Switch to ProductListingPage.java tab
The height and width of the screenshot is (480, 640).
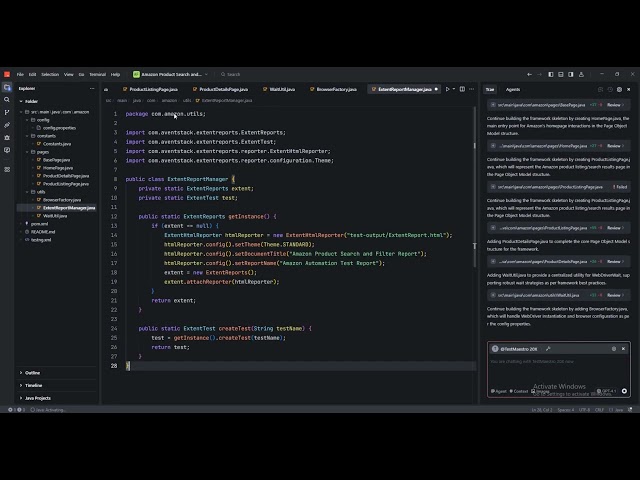click(150, 89)
